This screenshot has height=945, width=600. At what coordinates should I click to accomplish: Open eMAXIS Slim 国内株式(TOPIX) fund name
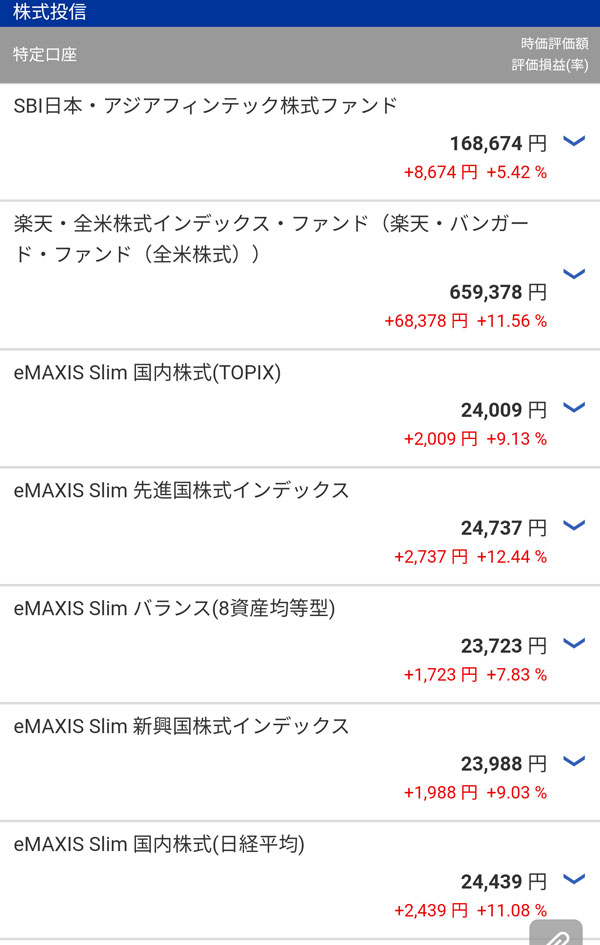(147, 373)
